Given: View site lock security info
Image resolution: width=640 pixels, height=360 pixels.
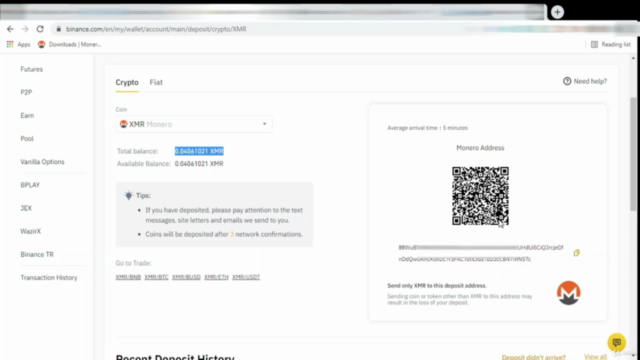Looking at the screenshot, I should click(58, 29).
